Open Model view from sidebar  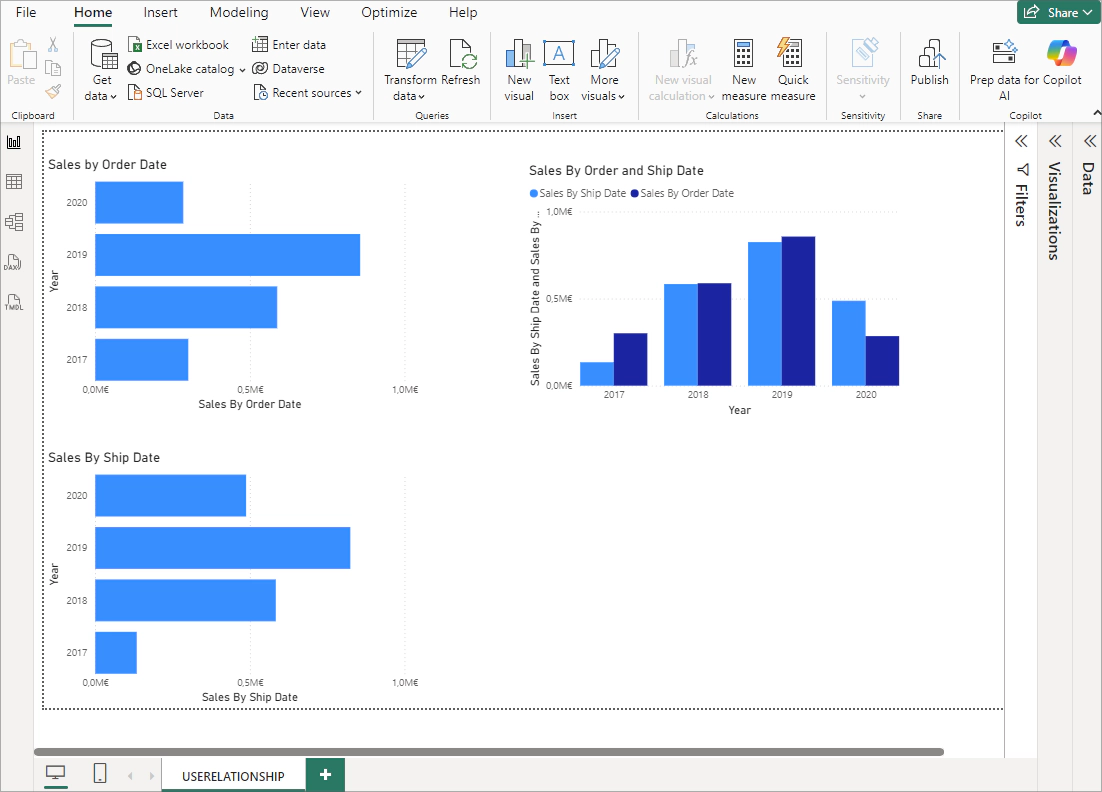pos(14,222)
